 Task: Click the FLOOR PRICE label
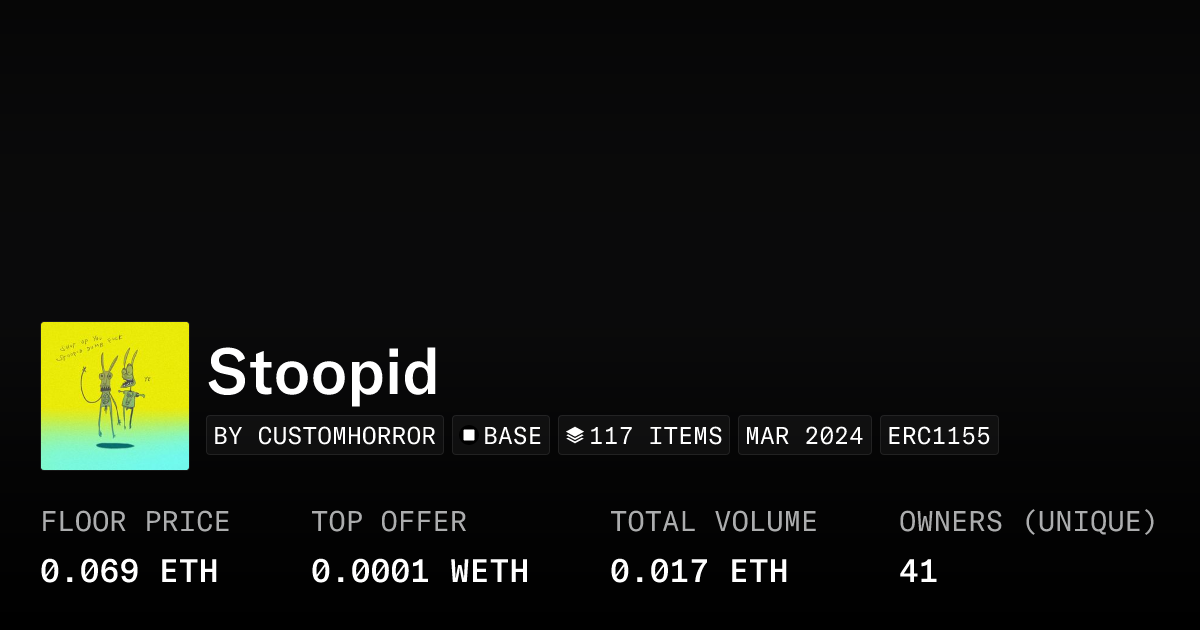click(x=135, y=522)
